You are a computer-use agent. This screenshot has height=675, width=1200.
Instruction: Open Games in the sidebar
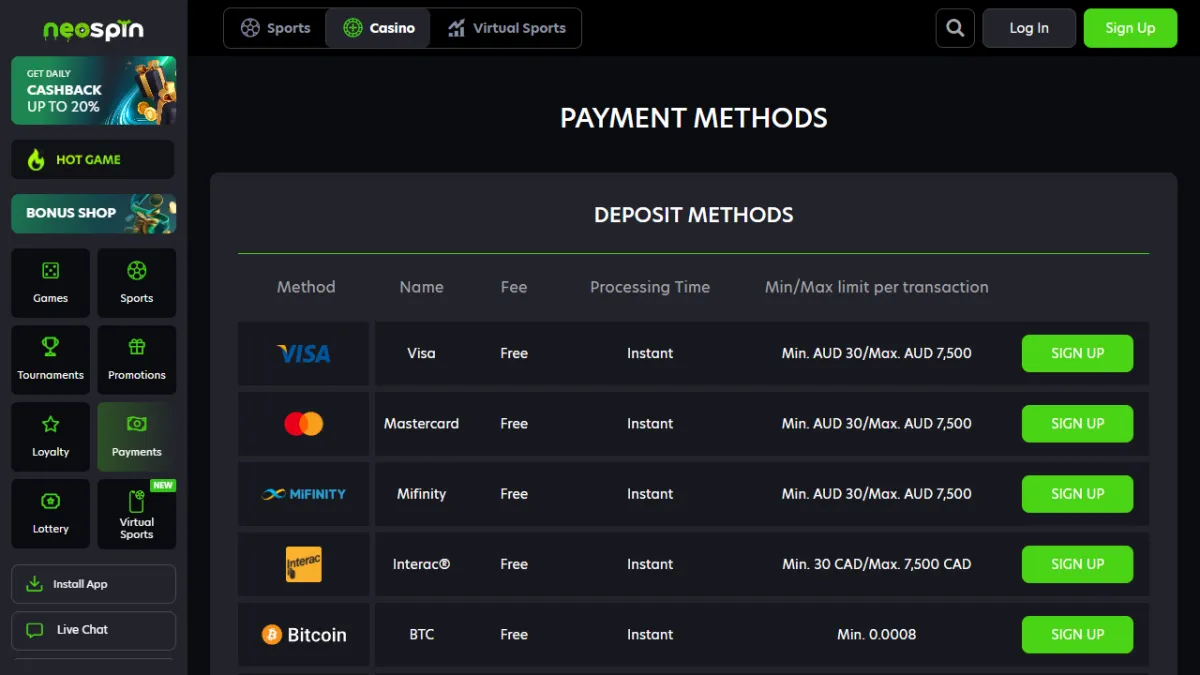[50, 282]
